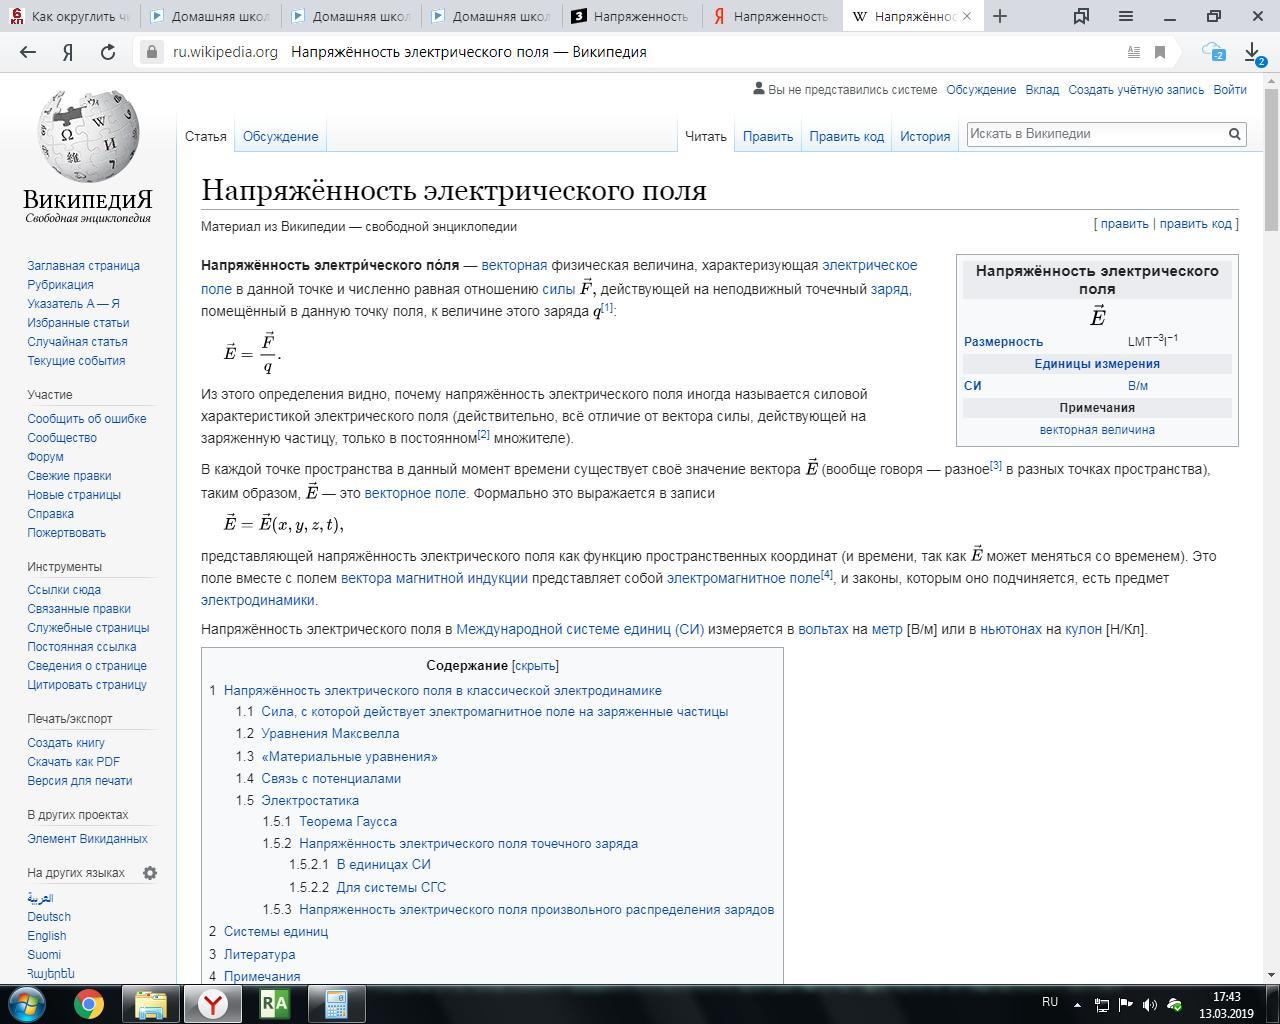Open the cloud sync icon in toolbar
This screenshot has height=1024, width=1280.
tap(1213, 52)
